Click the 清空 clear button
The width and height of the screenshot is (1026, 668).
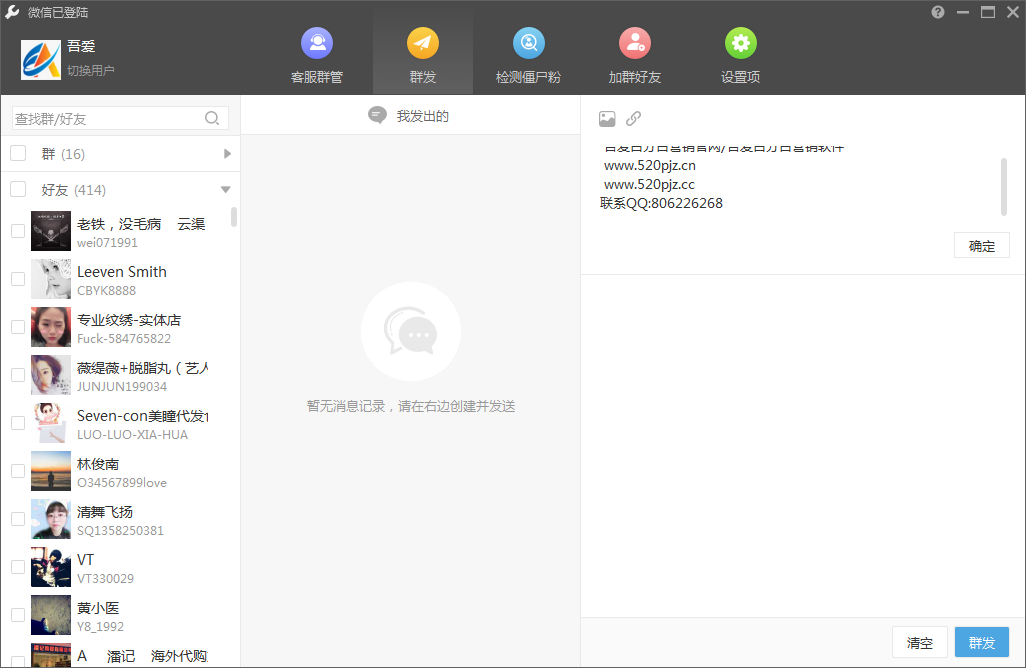[x=919, y=642]
